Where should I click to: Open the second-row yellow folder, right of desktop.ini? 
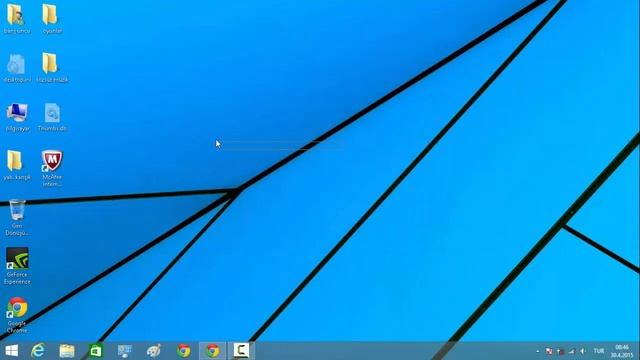pos(50,64)
